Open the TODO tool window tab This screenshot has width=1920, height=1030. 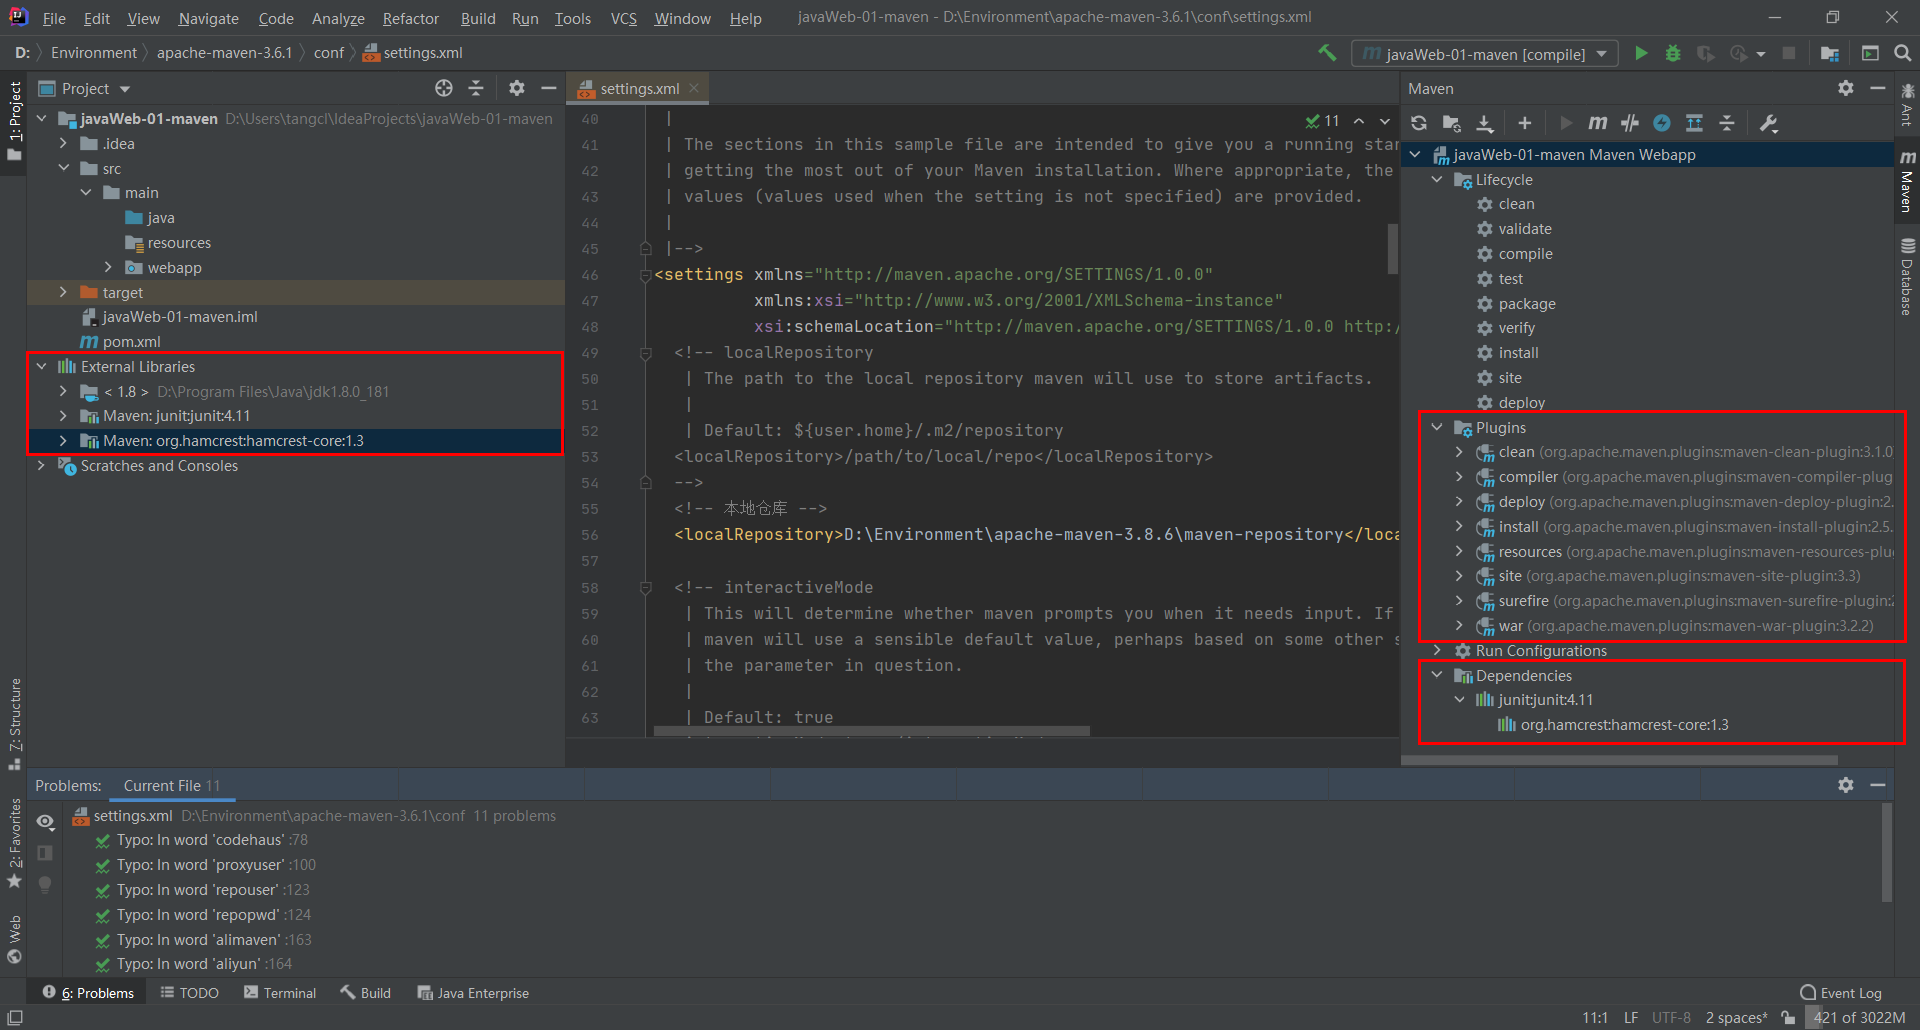(x=190, y=993)
